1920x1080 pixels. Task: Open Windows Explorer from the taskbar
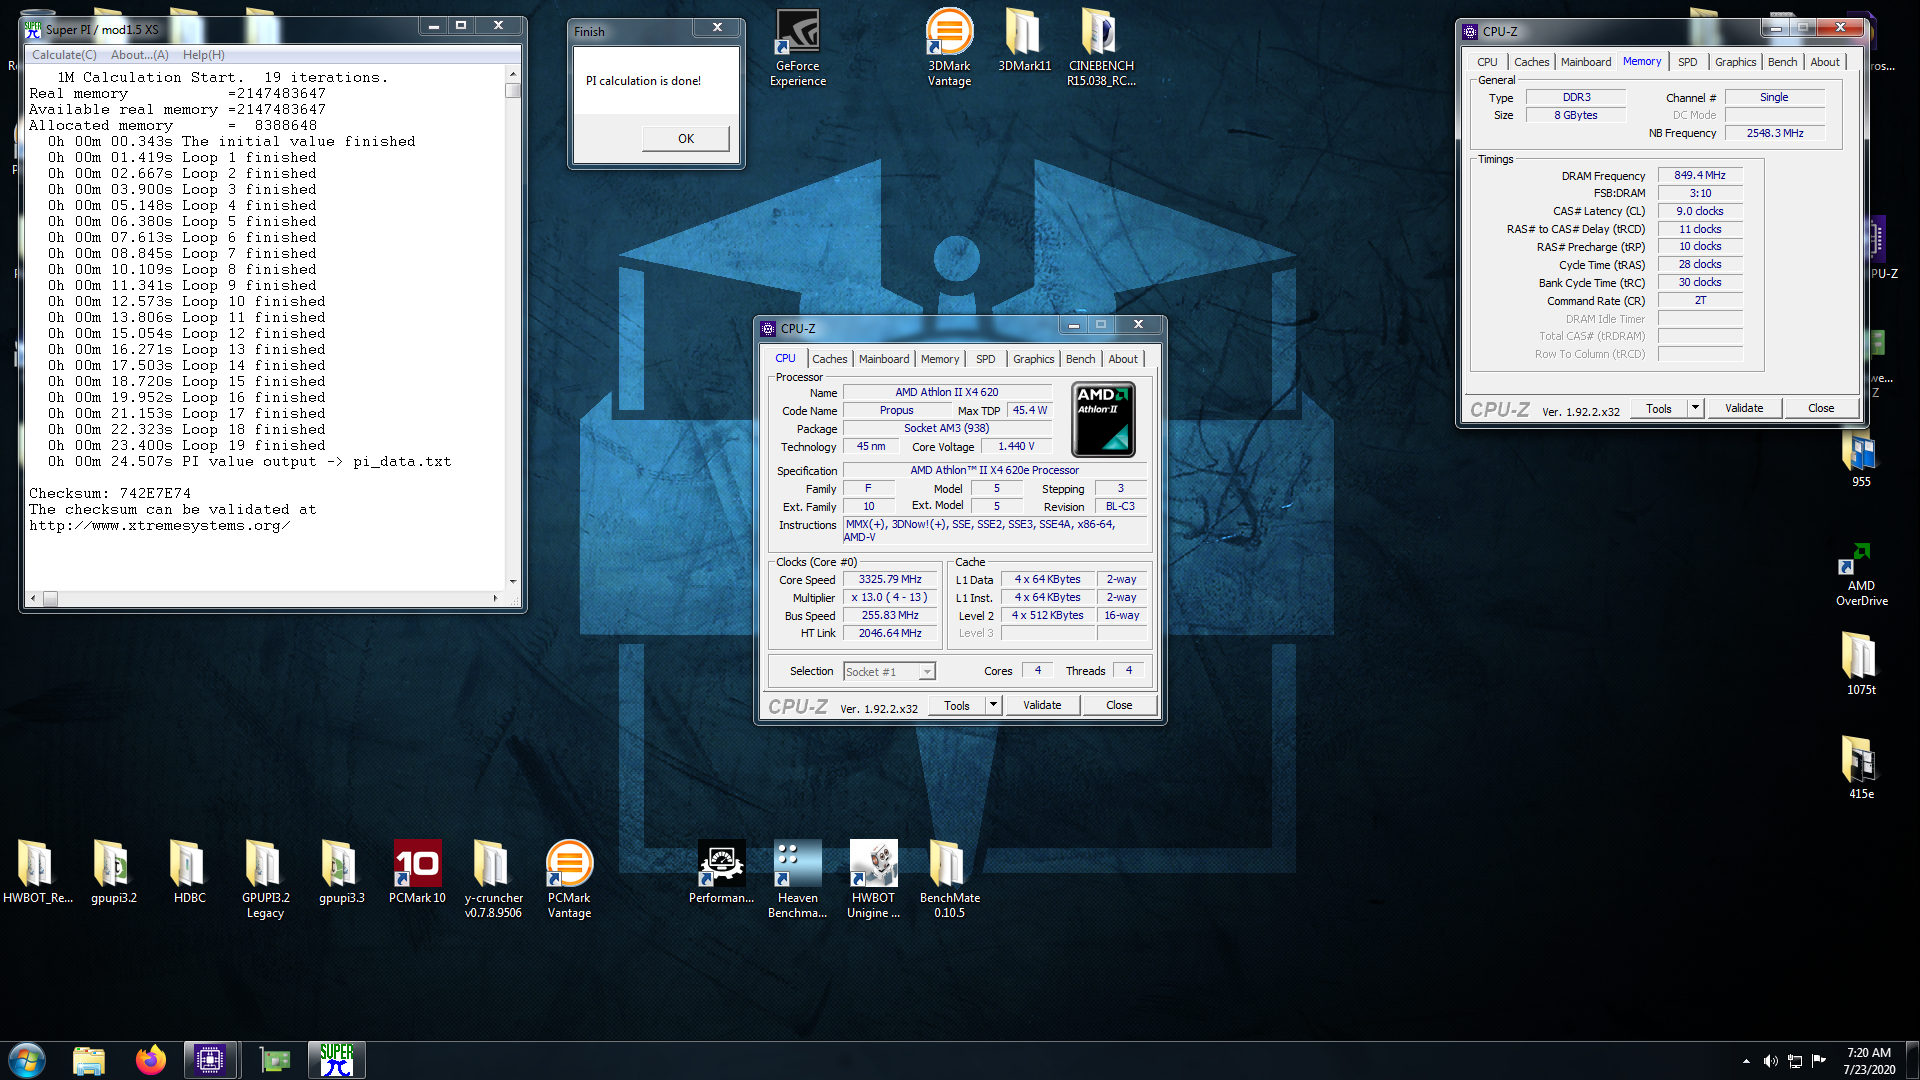coord(89,1060)
